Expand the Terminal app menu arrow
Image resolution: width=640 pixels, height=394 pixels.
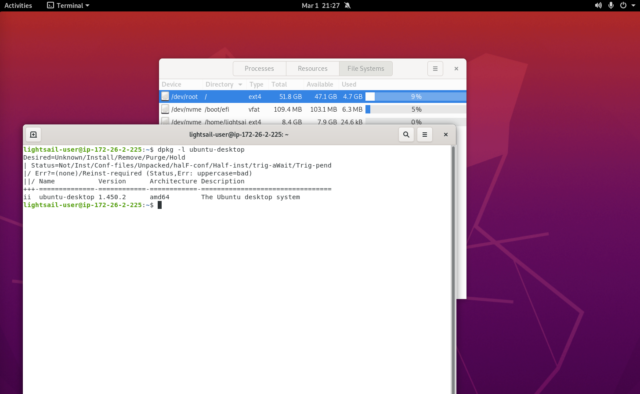[x=87, y=6]
